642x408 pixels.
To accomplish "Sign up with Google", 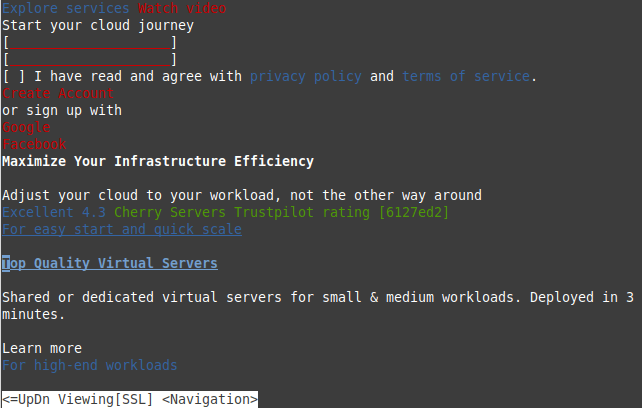I will [27, 127].
